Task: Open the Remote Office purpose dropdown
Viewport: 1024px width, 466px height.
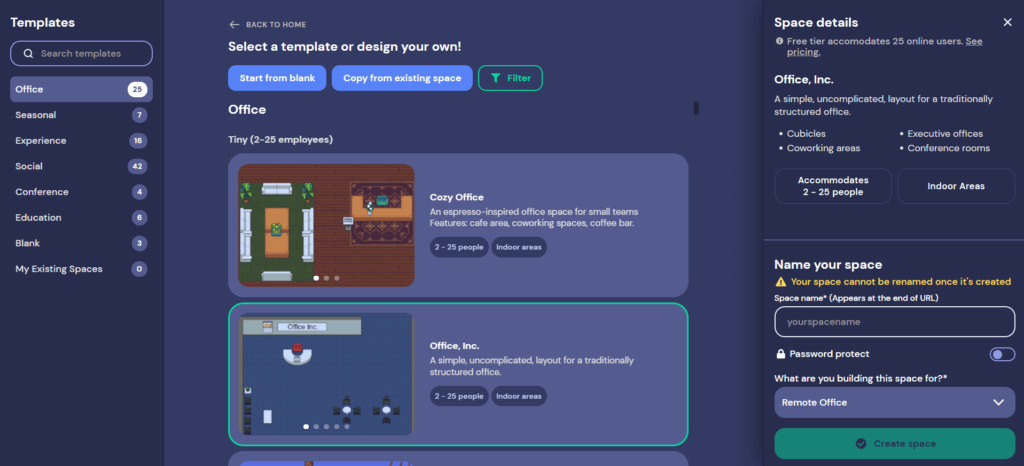Action: [x=895, y=403]
